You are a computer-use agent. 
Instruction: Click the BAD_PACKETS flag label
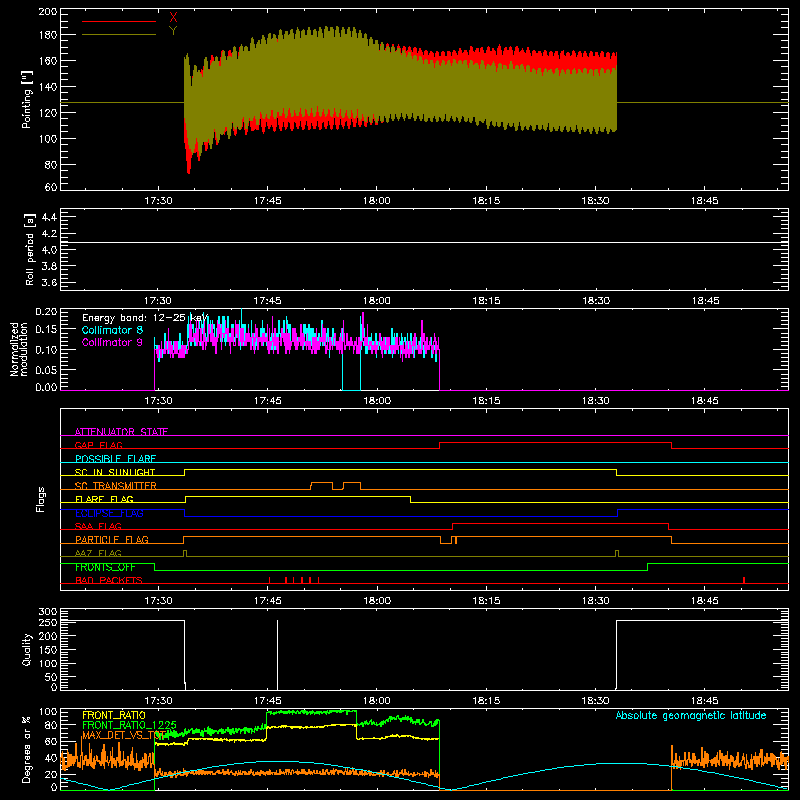pos(109,580)
